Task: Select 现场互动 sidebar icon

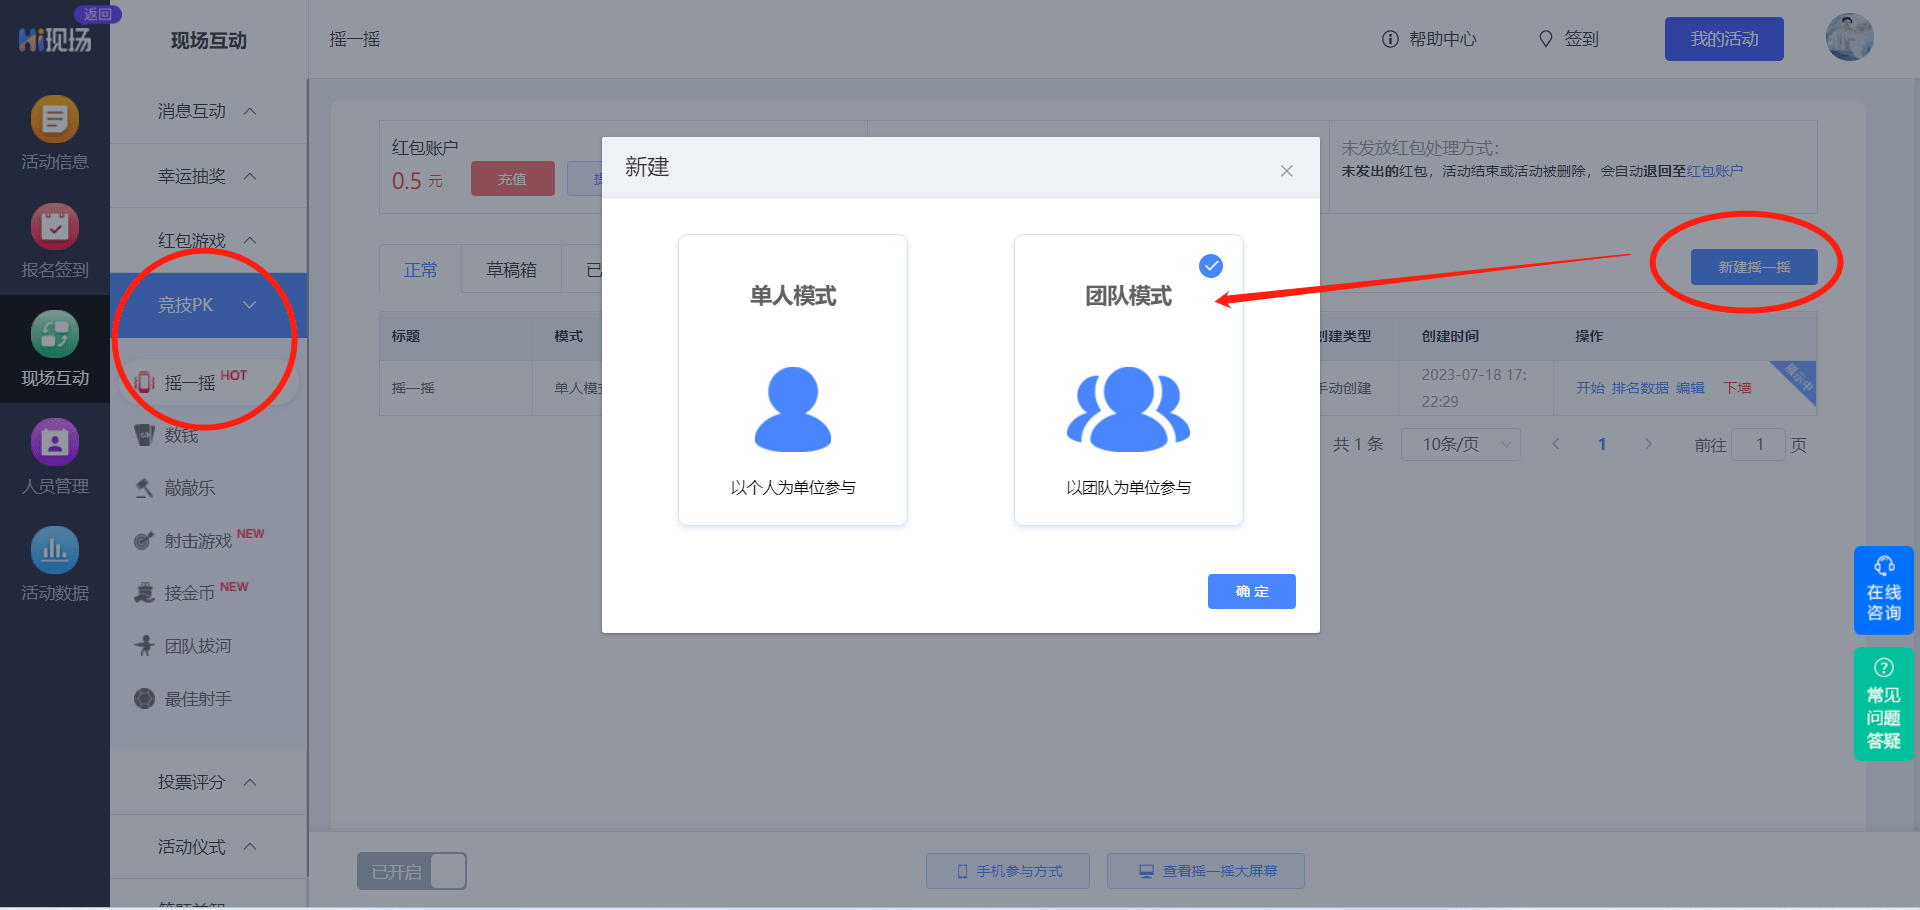Action: [x=55, y=335]
